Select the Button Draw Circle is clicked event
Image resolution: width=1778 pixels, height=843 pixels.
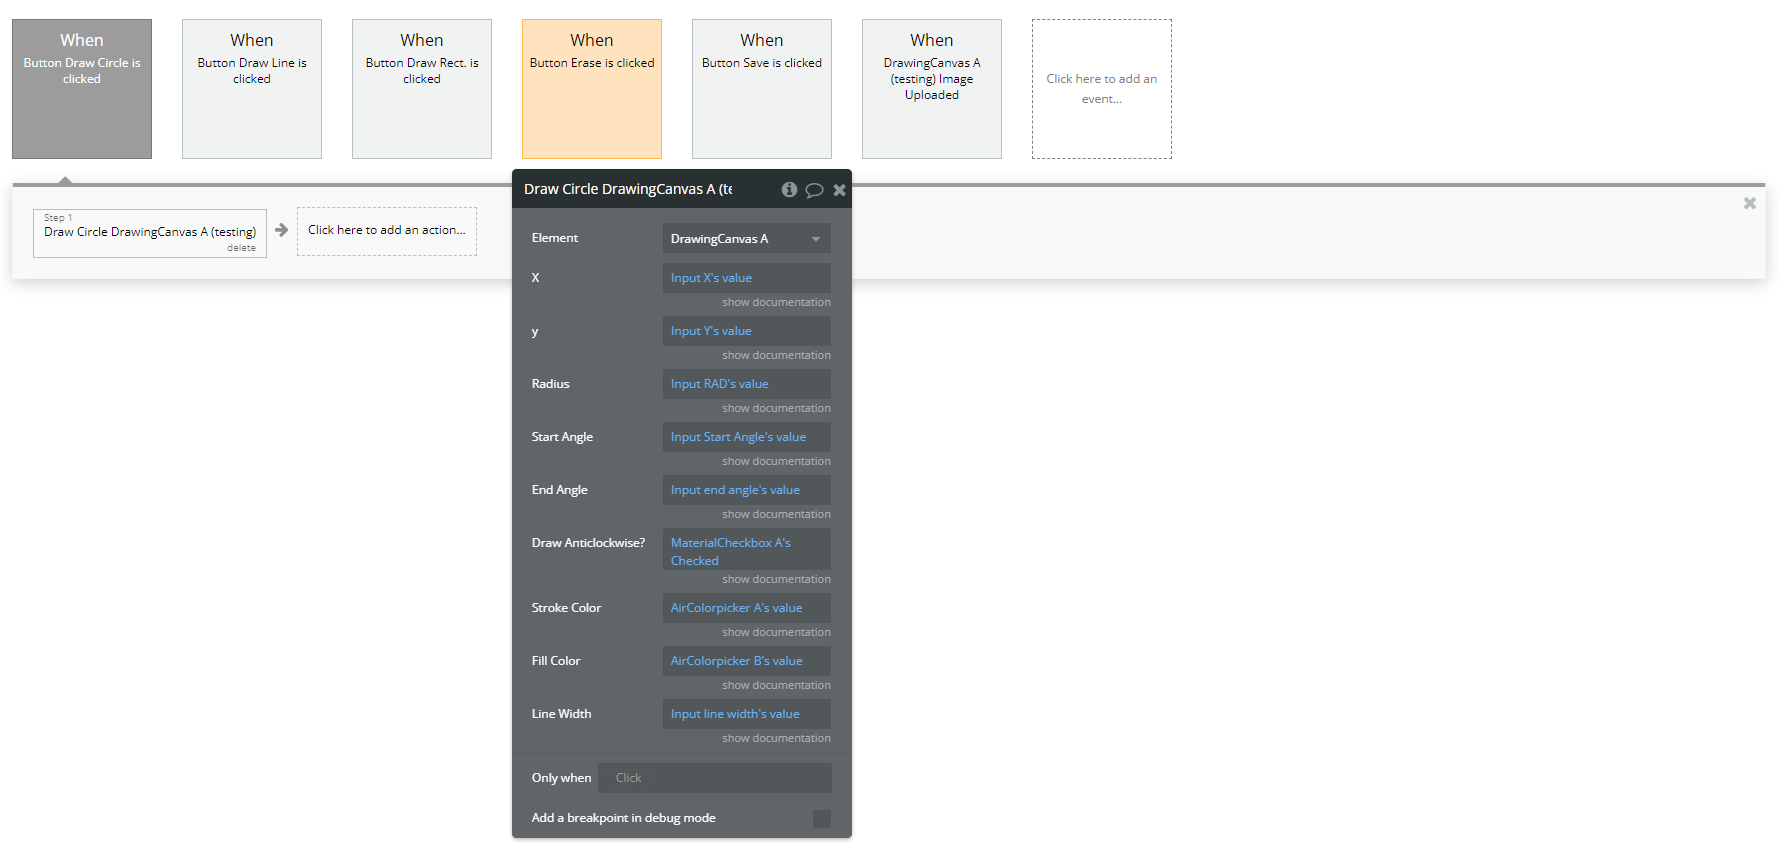[x=82, y=89]
